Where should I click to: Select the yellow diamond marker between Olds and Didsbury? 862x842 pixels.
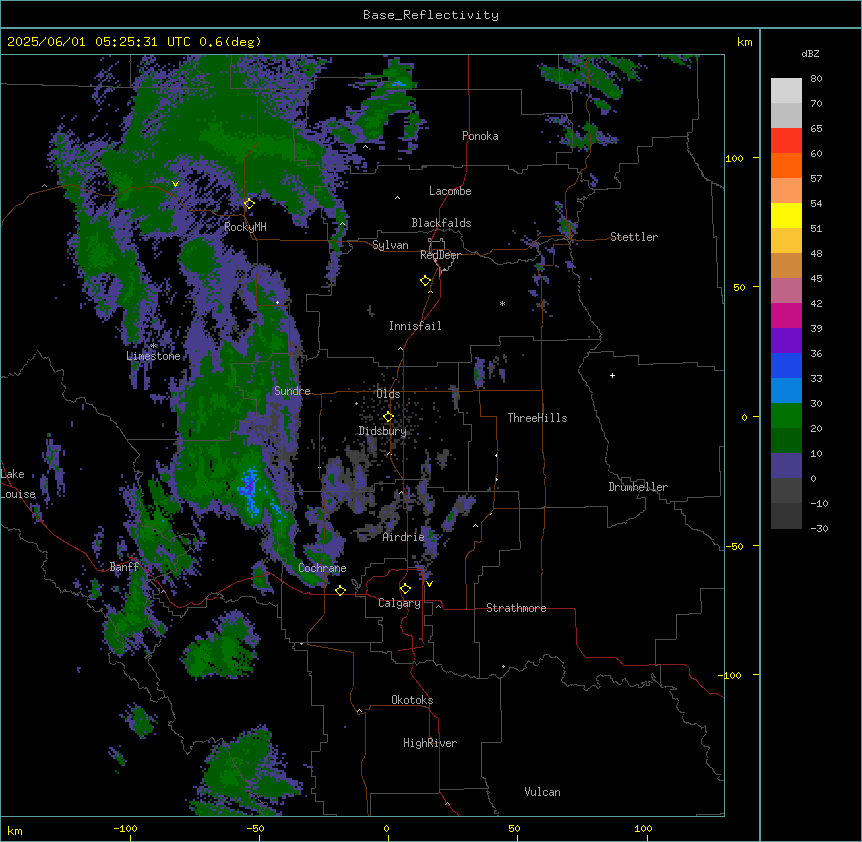pyautogui.click(x=388, y=417)
